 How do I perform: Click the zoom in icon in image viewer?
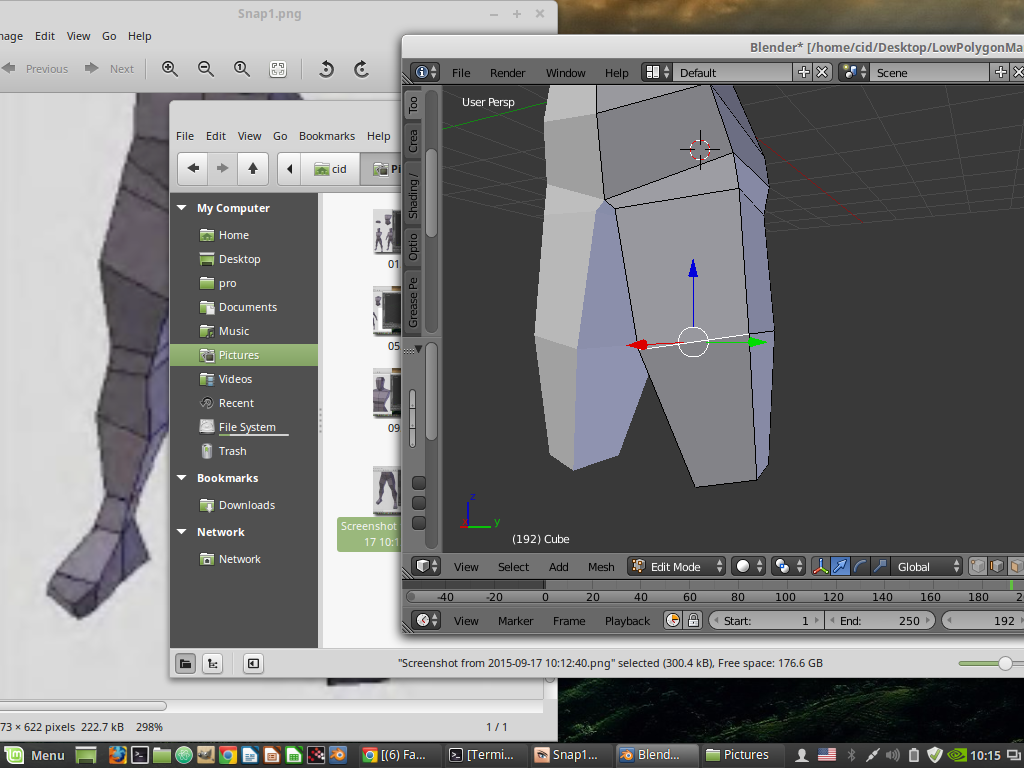pos(170,69)
